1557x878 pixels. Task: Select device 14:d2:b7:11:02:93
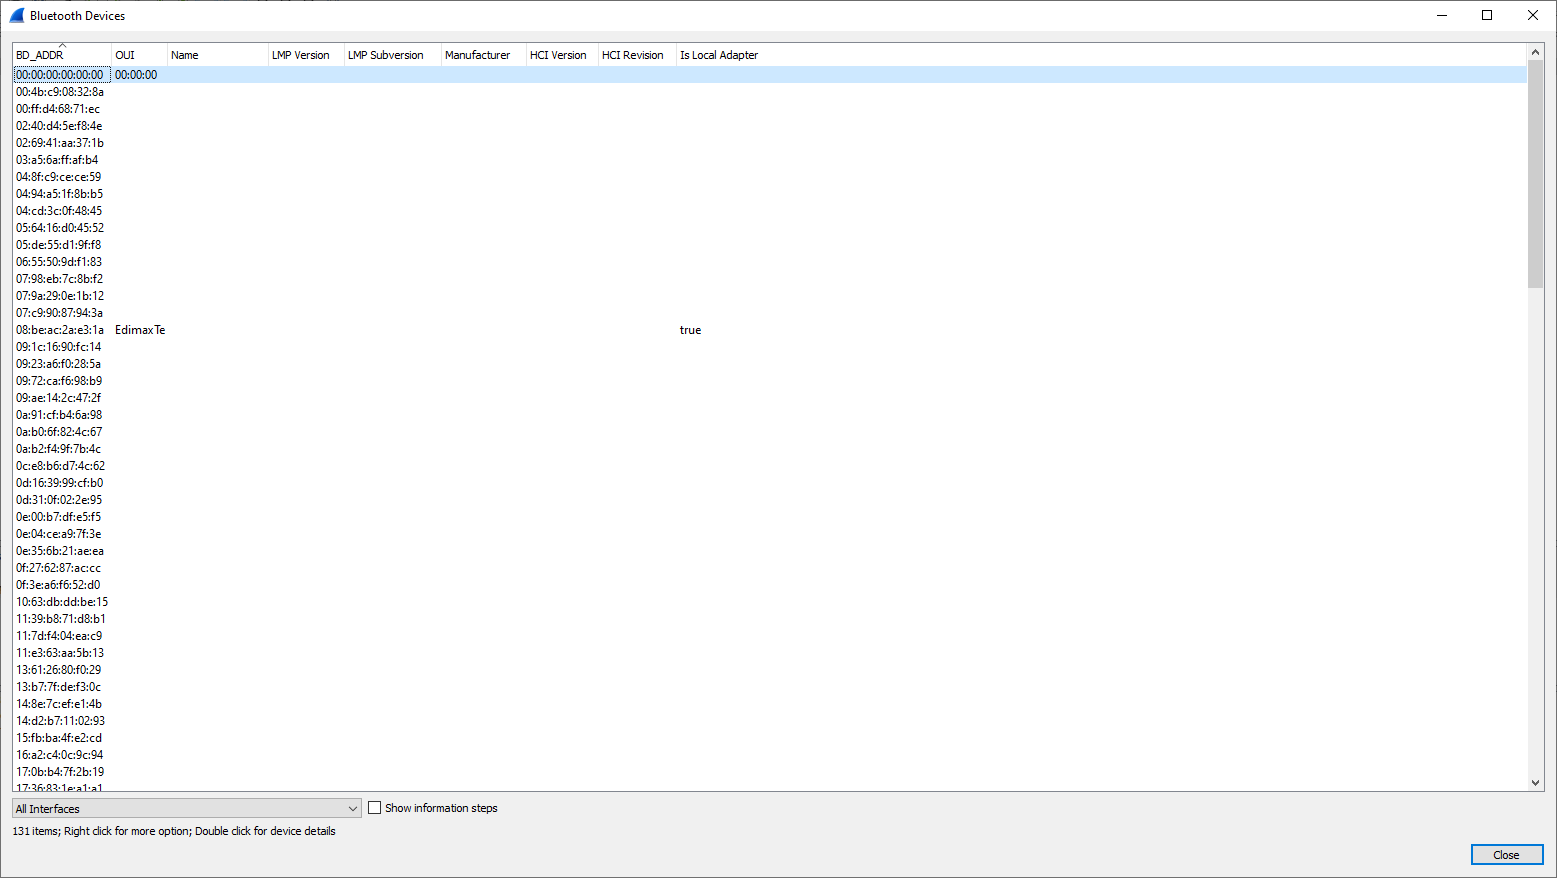point(60,721)
